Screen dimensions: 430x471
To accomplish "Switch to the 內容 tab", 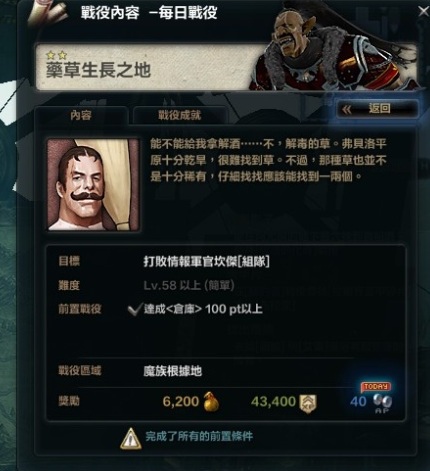I will click(81, 116).
